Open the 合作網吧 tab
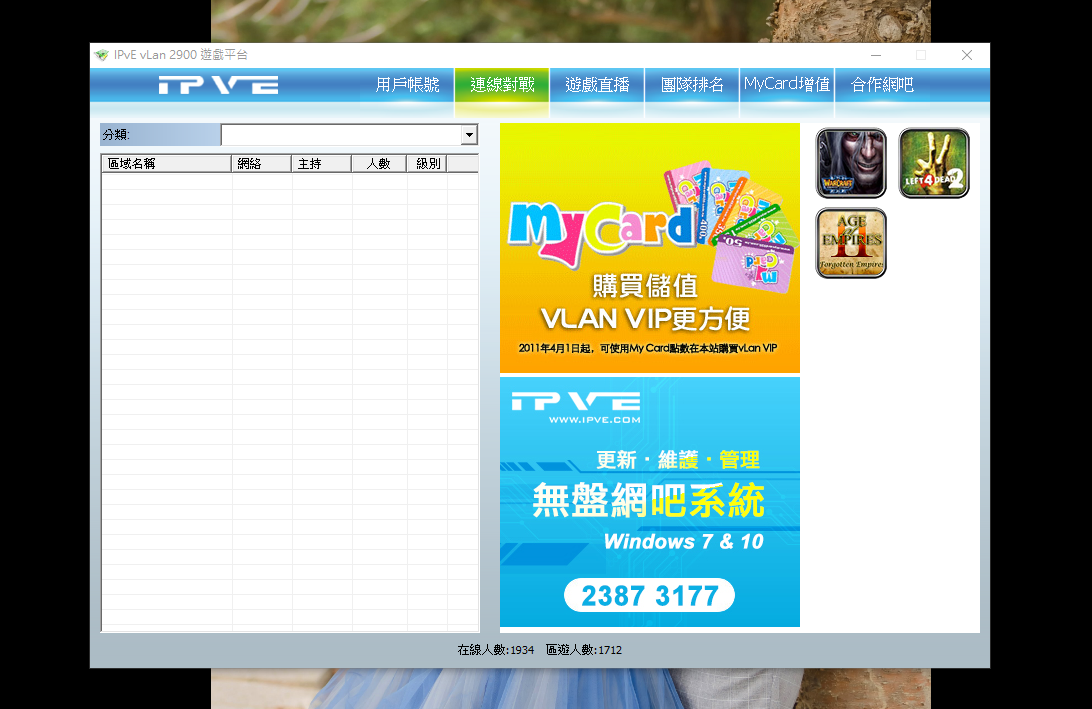The width and height of the screenshot is (1092, 709). click(882, 85)
